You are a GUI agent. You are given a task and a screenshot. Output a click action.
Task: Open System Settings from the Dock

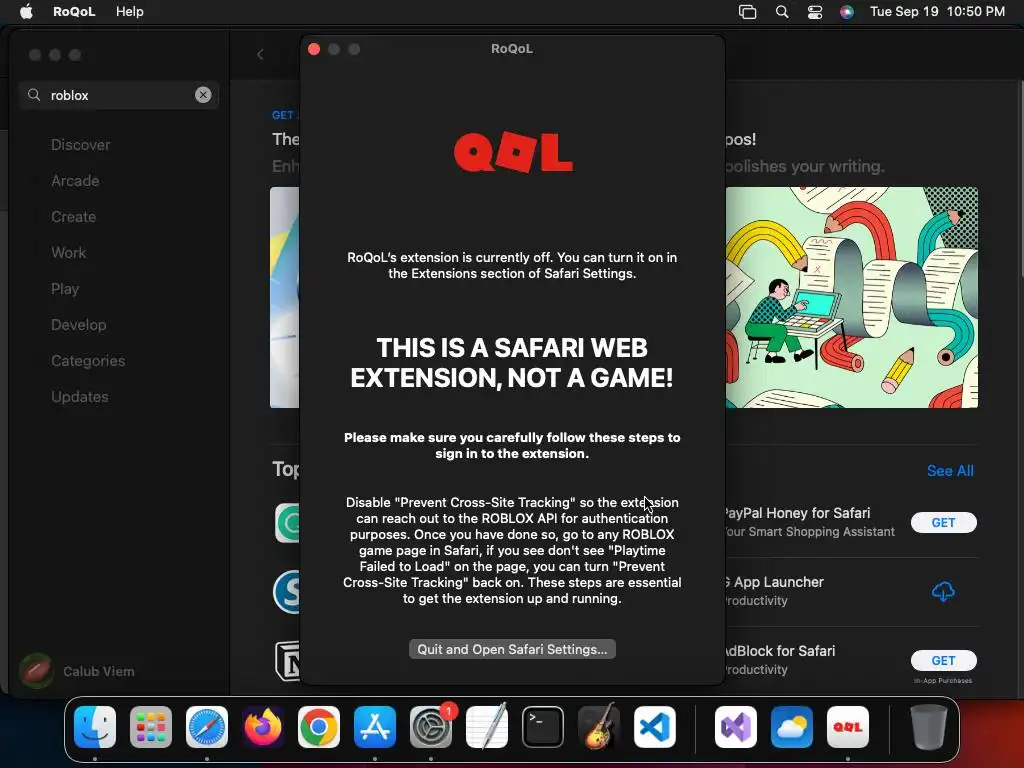tap(431, 727)
